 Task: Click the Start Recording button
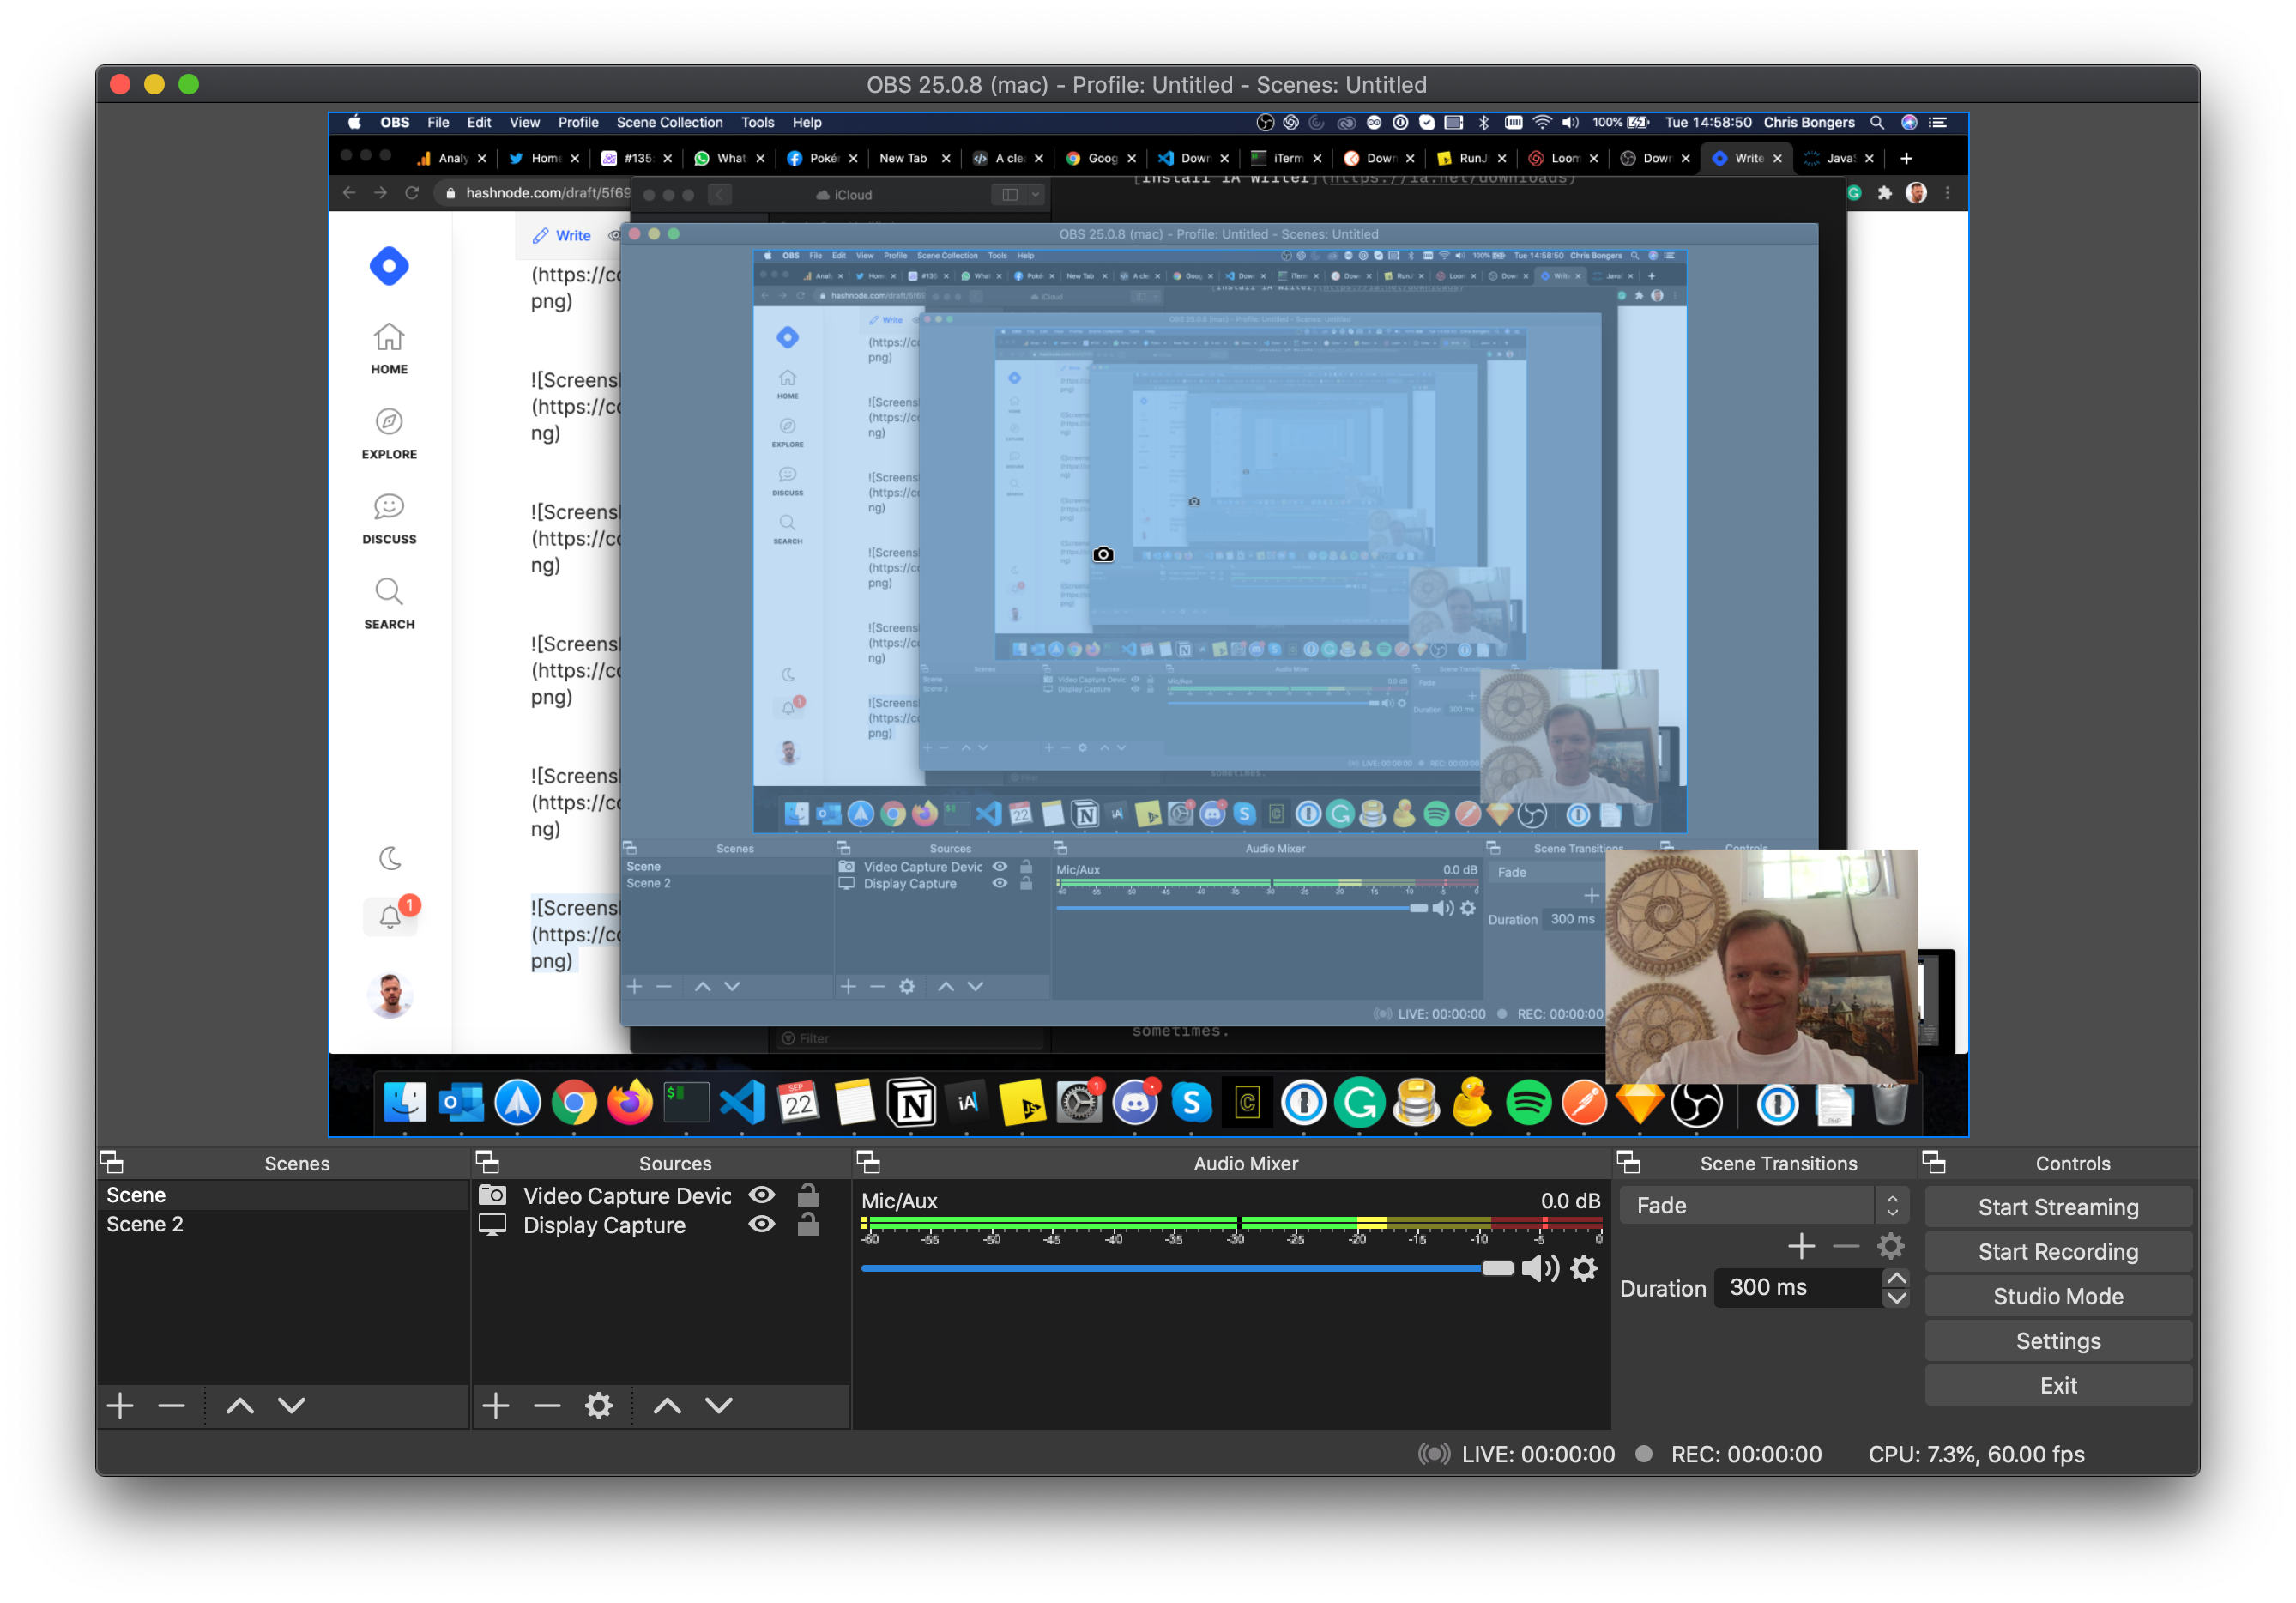pyautogui.click(x=2058, y=1252)
